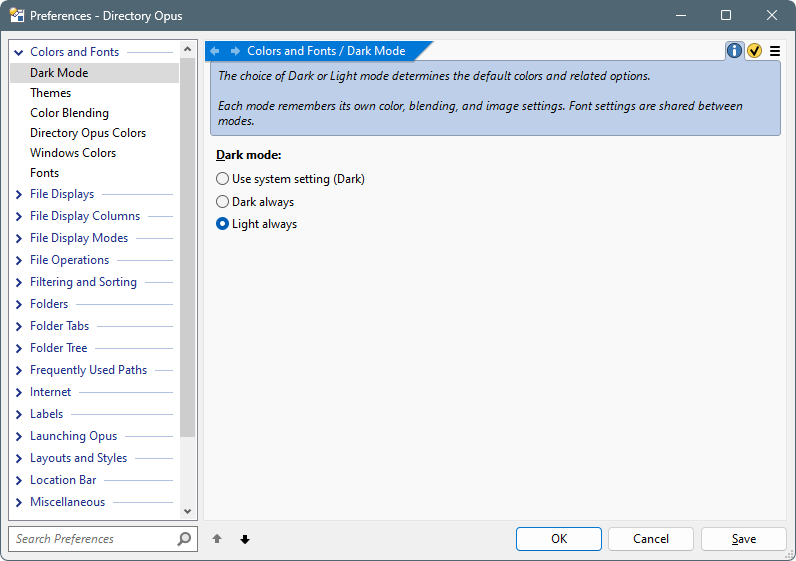
Task: Click the Save button
Action: (x=743, y=539)
